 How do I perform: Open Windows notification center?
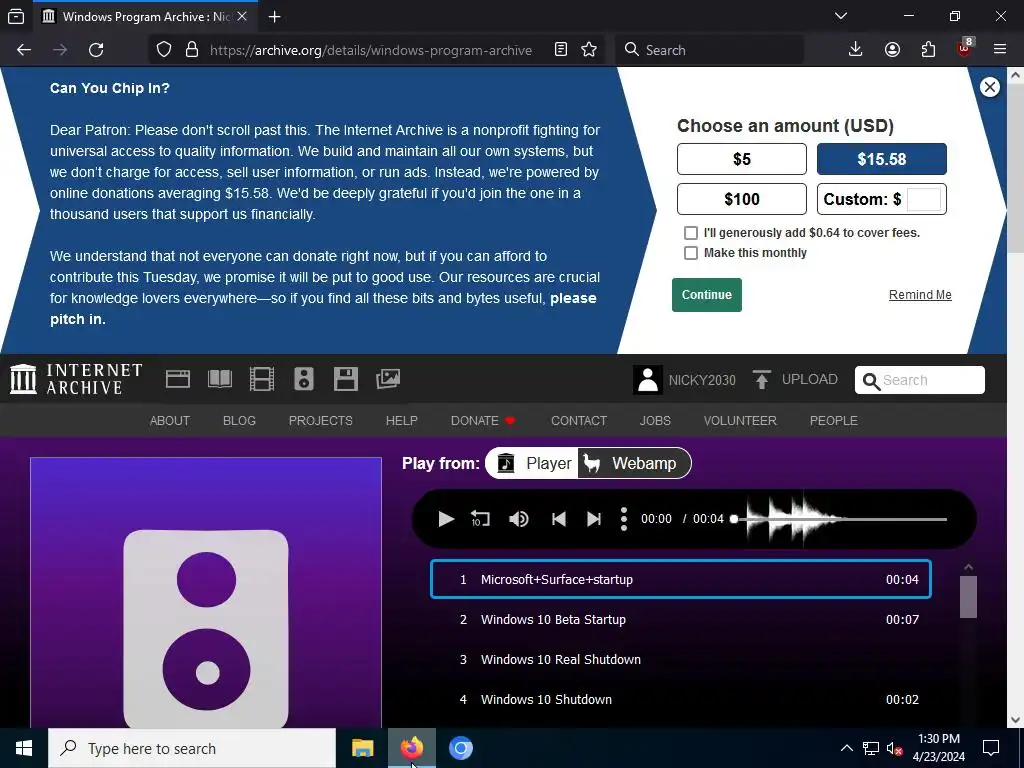point(991,748)
